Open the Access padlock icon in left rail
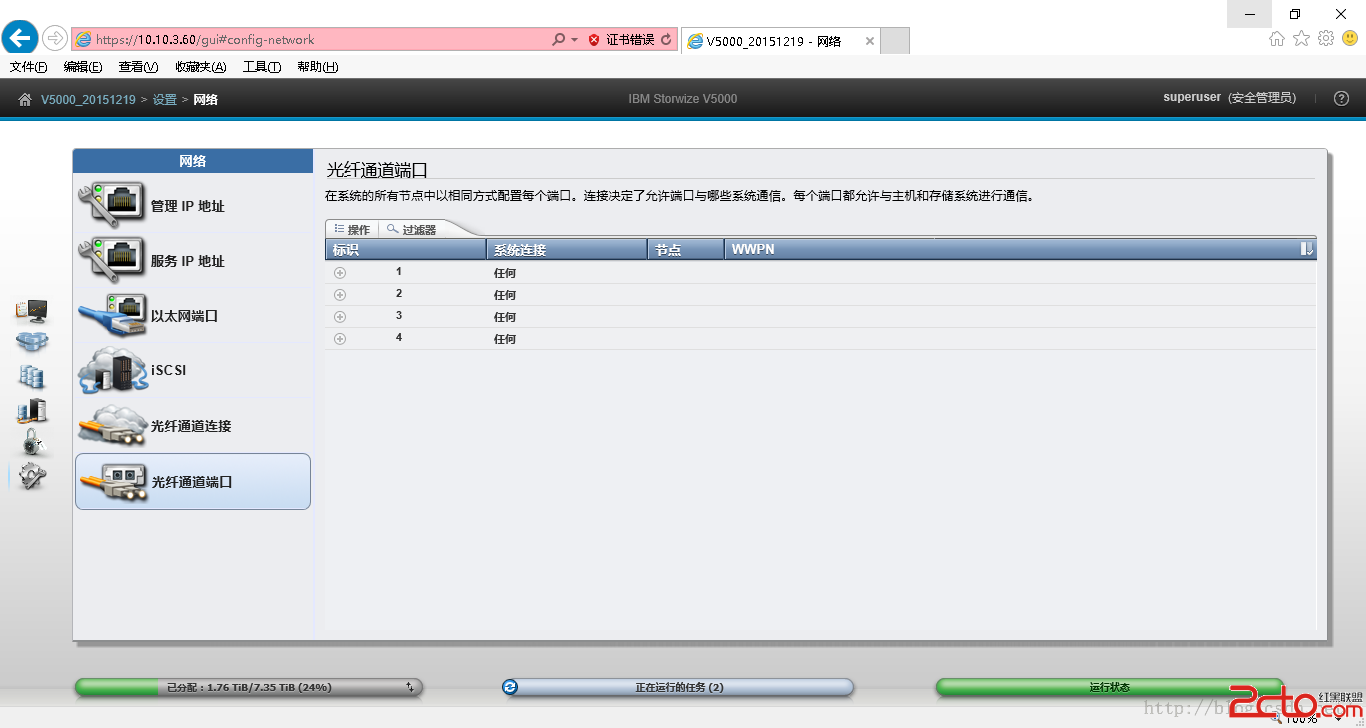This screenshot has height=728, width=1366. pos(32,441)
